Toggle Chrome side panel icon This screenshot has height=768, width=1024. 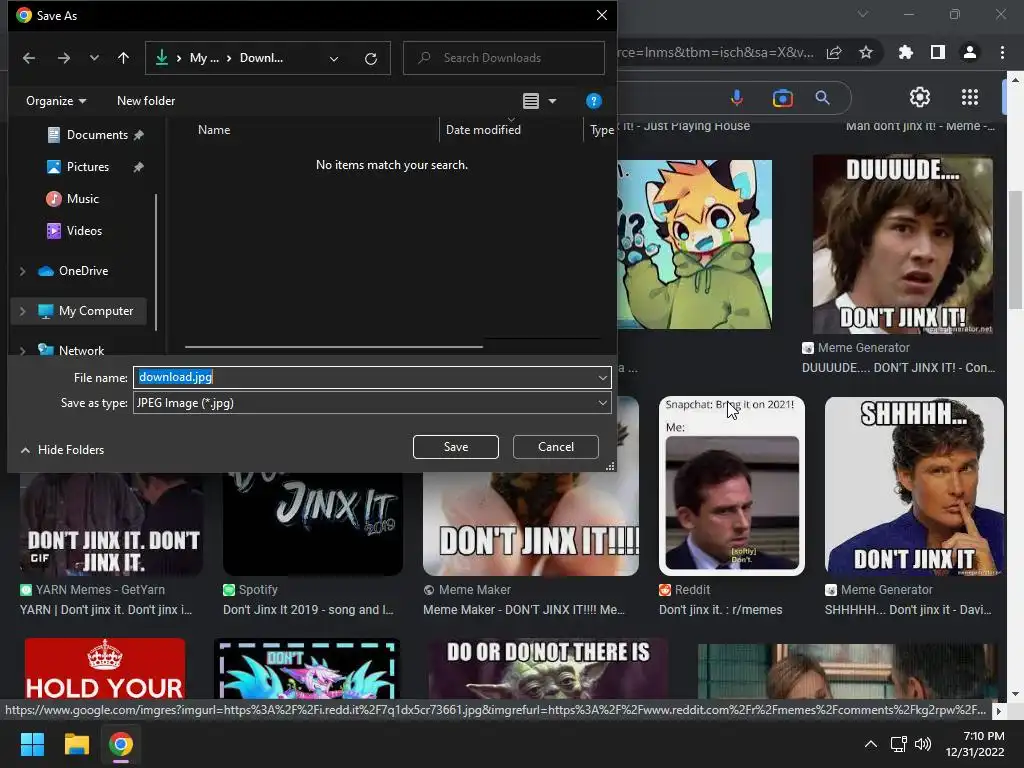tap(938, 52)
